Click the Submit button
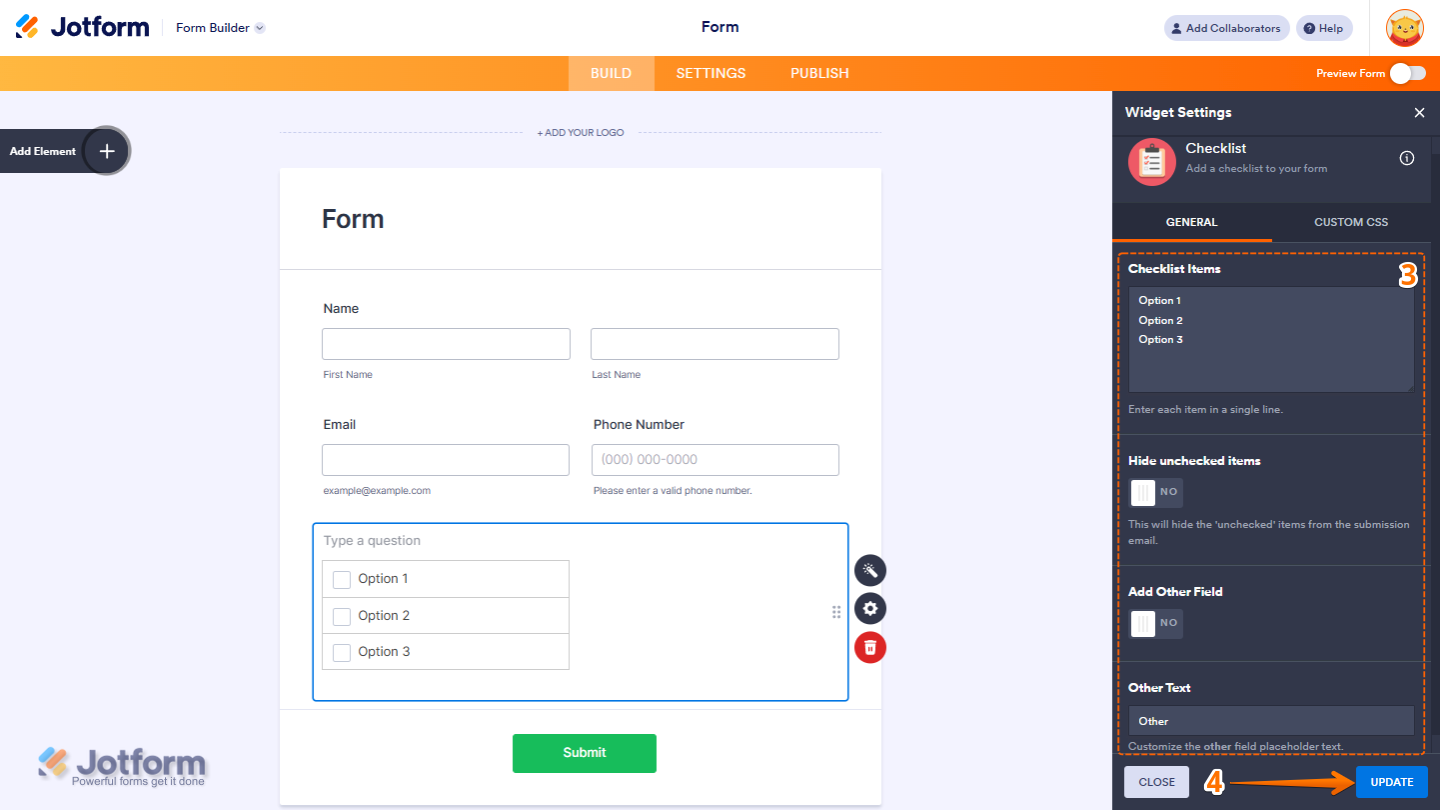Image resolution: width=1440 pixels, height=810 pixels. tap(584, 753)
